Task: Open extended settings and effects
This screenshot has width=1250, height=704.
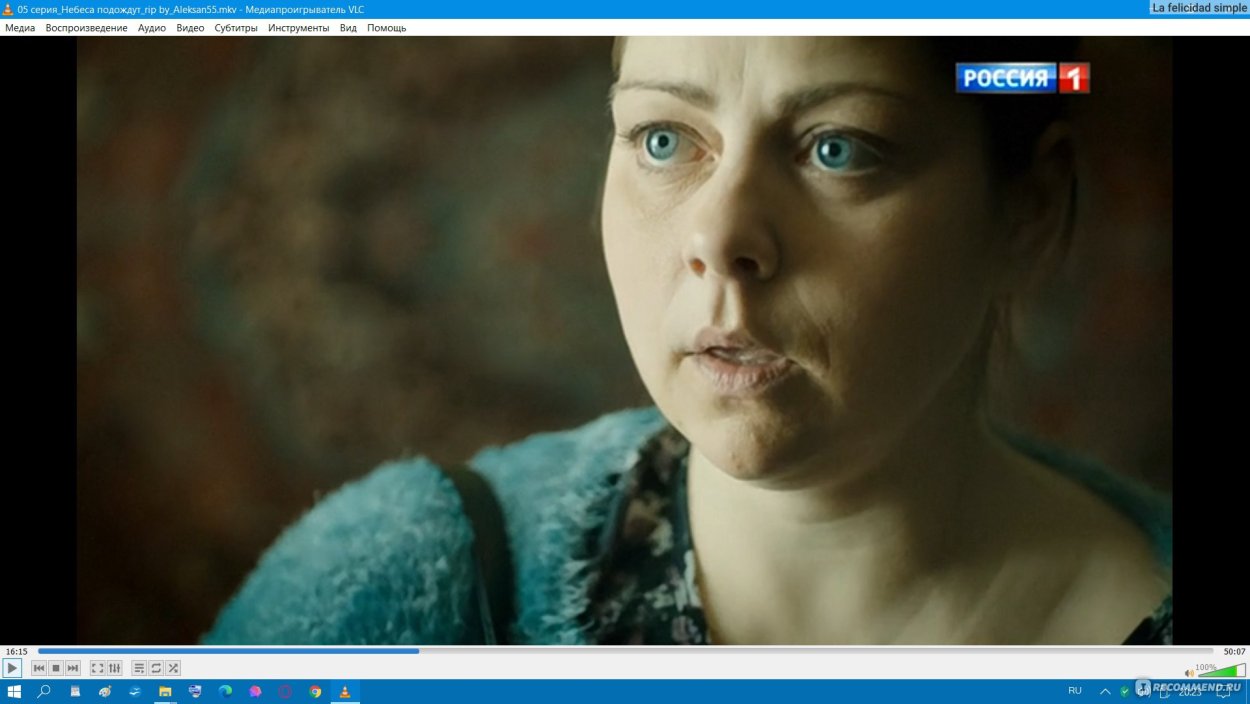Action: coord(115,668)
